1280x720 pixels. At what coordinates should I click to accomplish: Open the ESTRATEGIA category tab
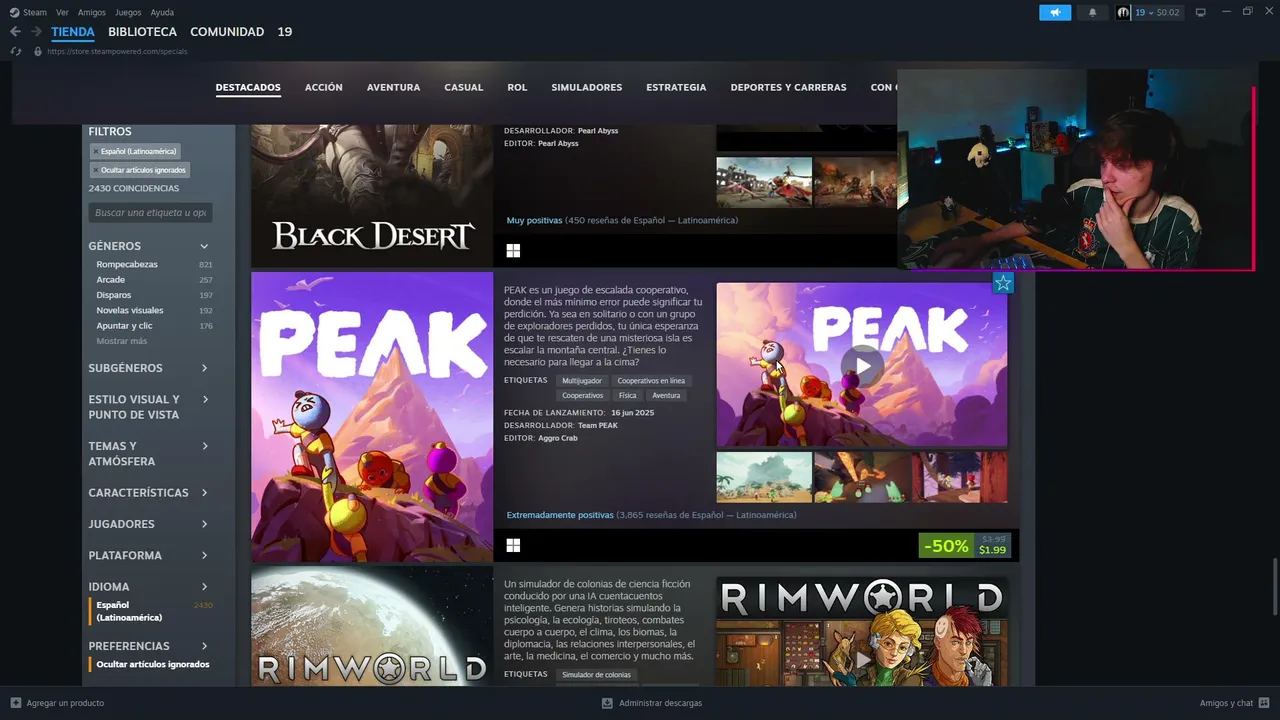[x=676, y=87]
